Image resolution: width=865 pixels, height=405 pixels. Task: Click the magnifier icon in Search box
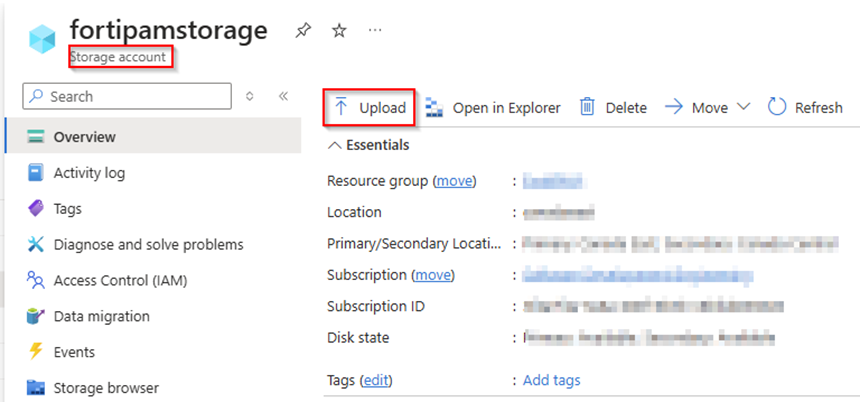[x=36, y=96]
